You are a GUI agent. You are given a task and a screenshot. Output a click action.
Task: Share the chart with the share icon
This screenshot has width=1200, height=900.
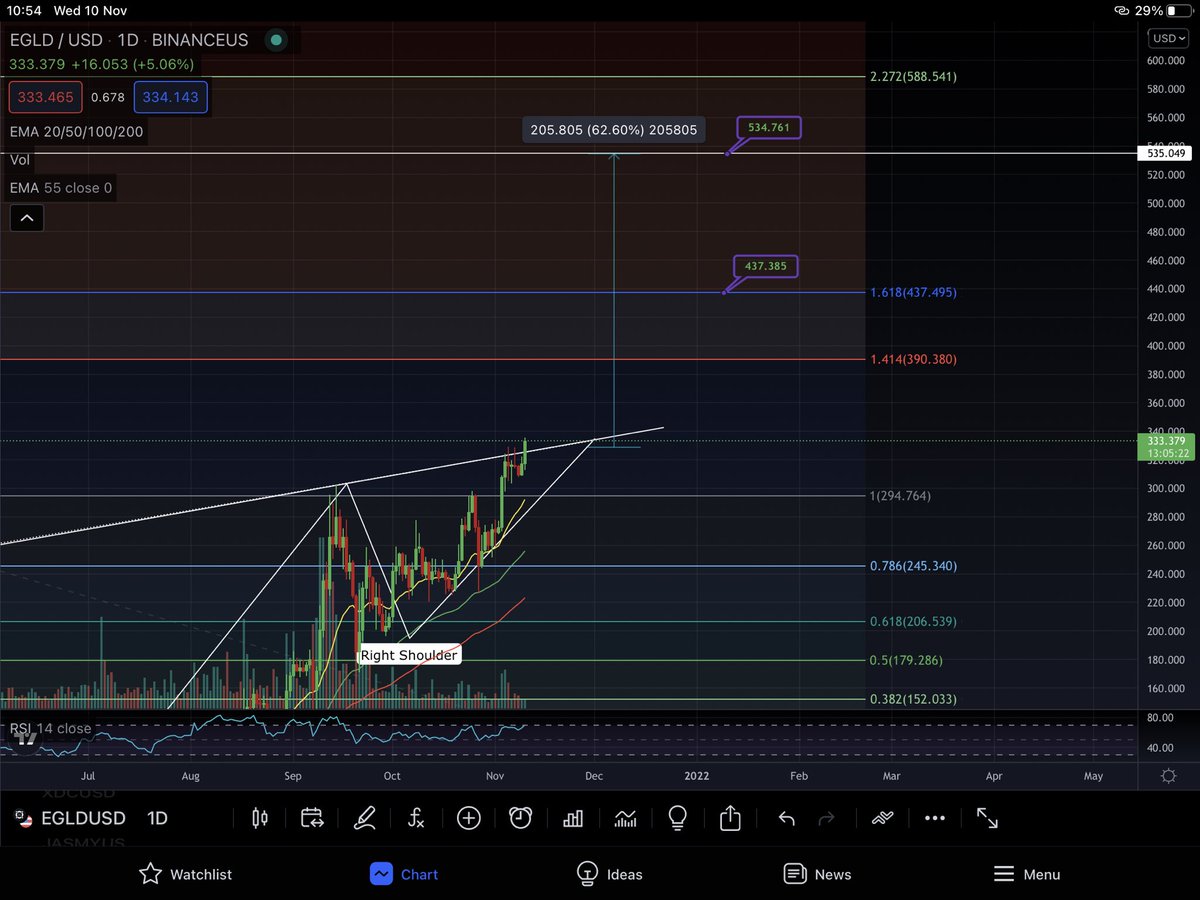[x=730, y=818]
